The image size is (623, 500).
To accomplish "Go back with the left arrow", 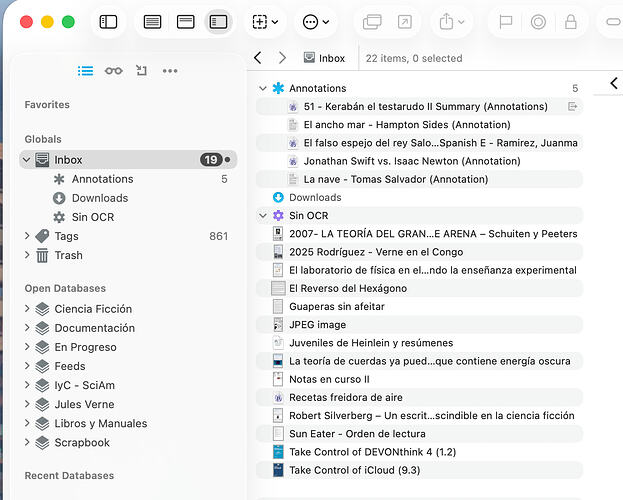I will [258, 58].
